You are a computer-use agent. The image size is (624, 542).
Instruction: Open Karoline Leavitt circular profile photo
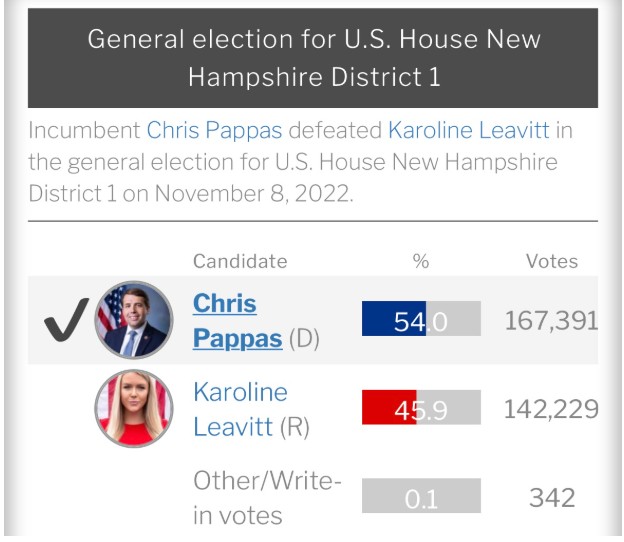[x=134, y=409]
